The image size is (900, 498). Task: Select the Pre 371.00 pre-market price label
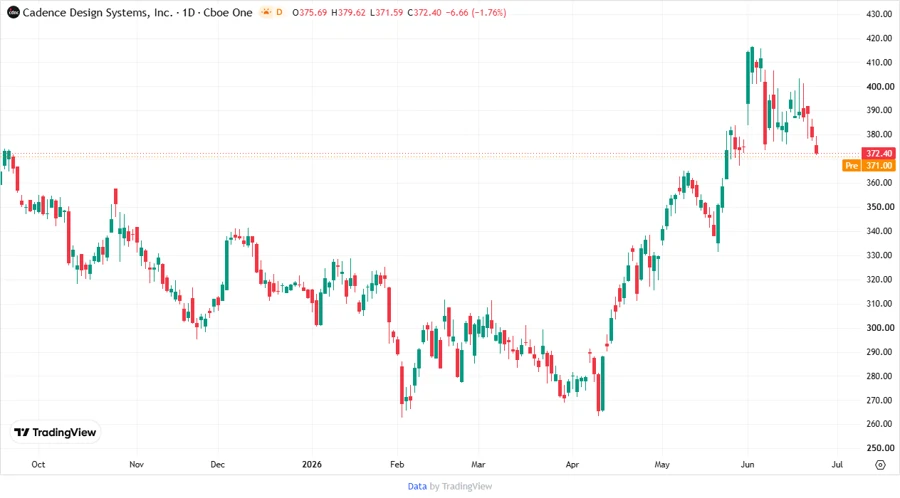click(869, 165)
